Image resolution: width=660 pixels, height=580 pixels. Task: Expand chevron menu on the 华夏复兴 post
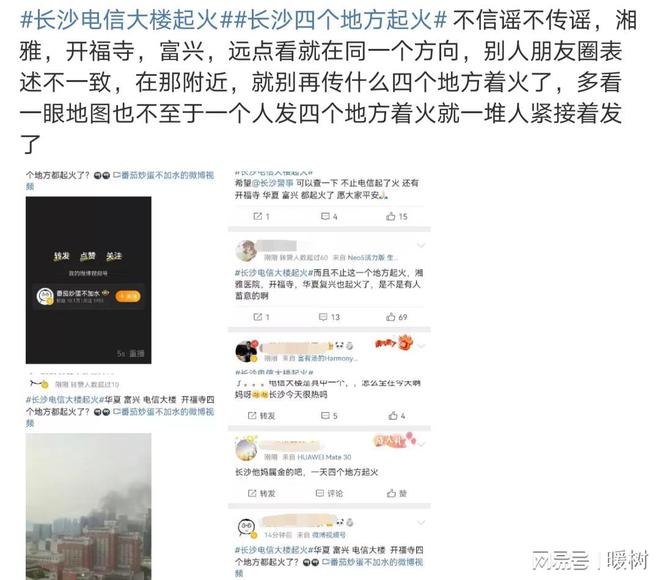tap(420, 245)
